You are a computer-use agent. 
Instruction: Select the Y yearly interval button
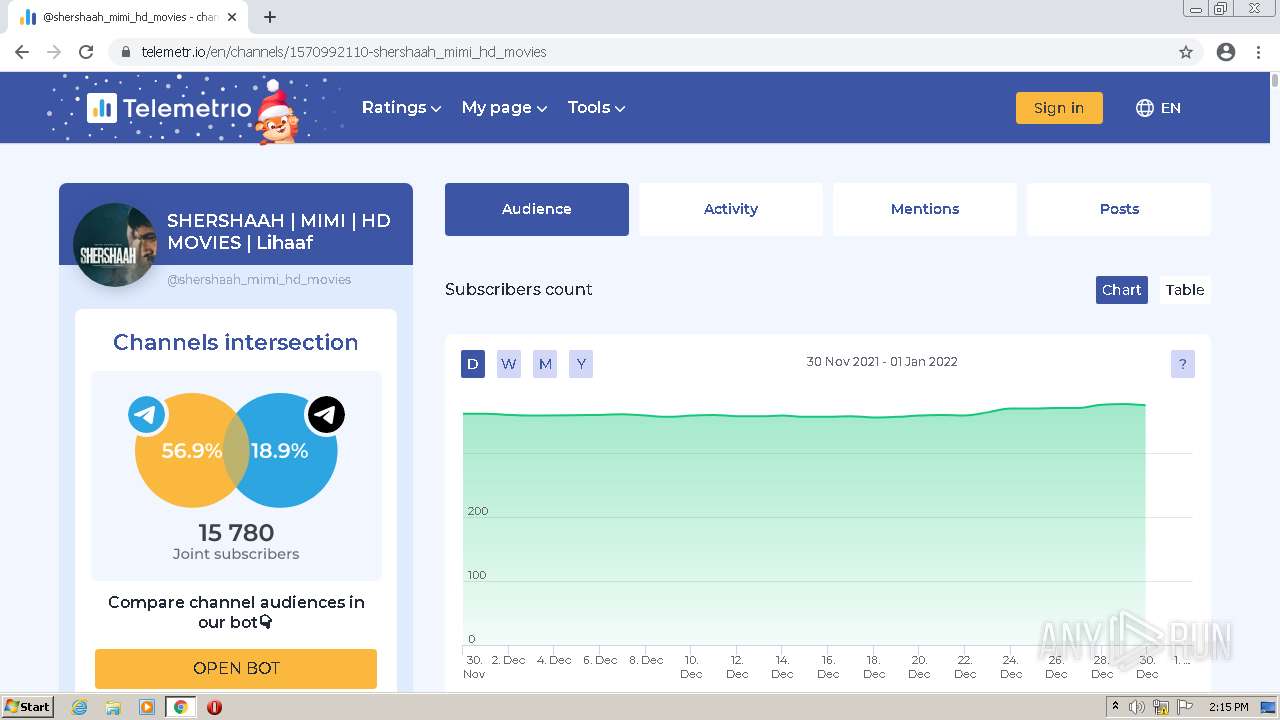tap(581, 364)
